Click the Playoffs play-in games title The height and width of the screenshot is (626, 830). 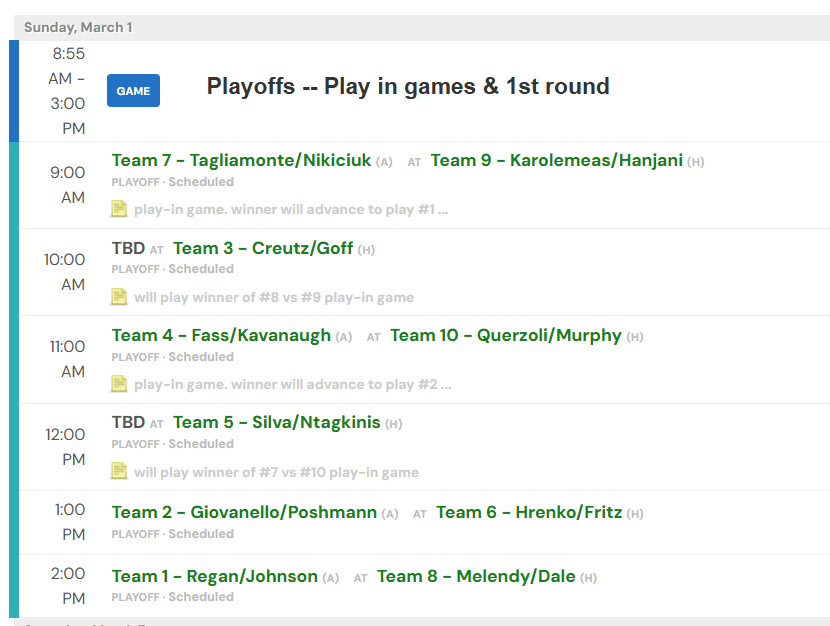[408, 86]
